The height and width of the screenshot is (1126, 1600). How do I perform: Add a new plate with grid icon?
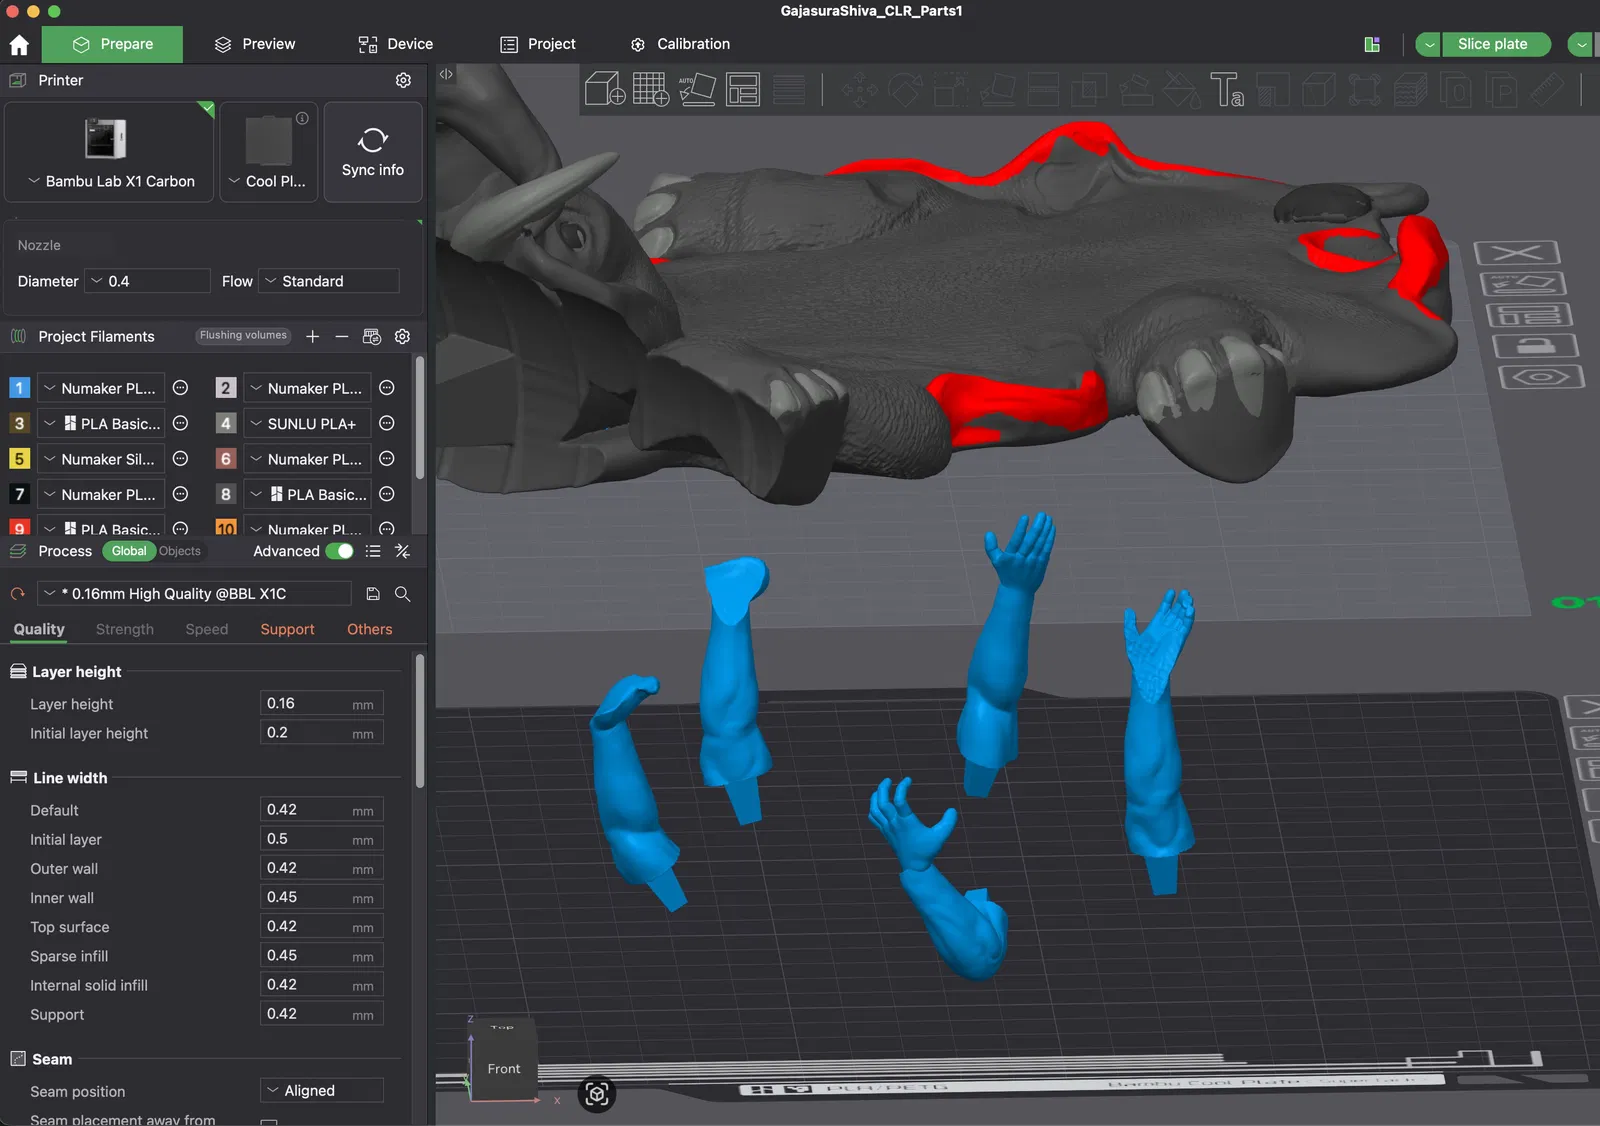coord(650,89)
